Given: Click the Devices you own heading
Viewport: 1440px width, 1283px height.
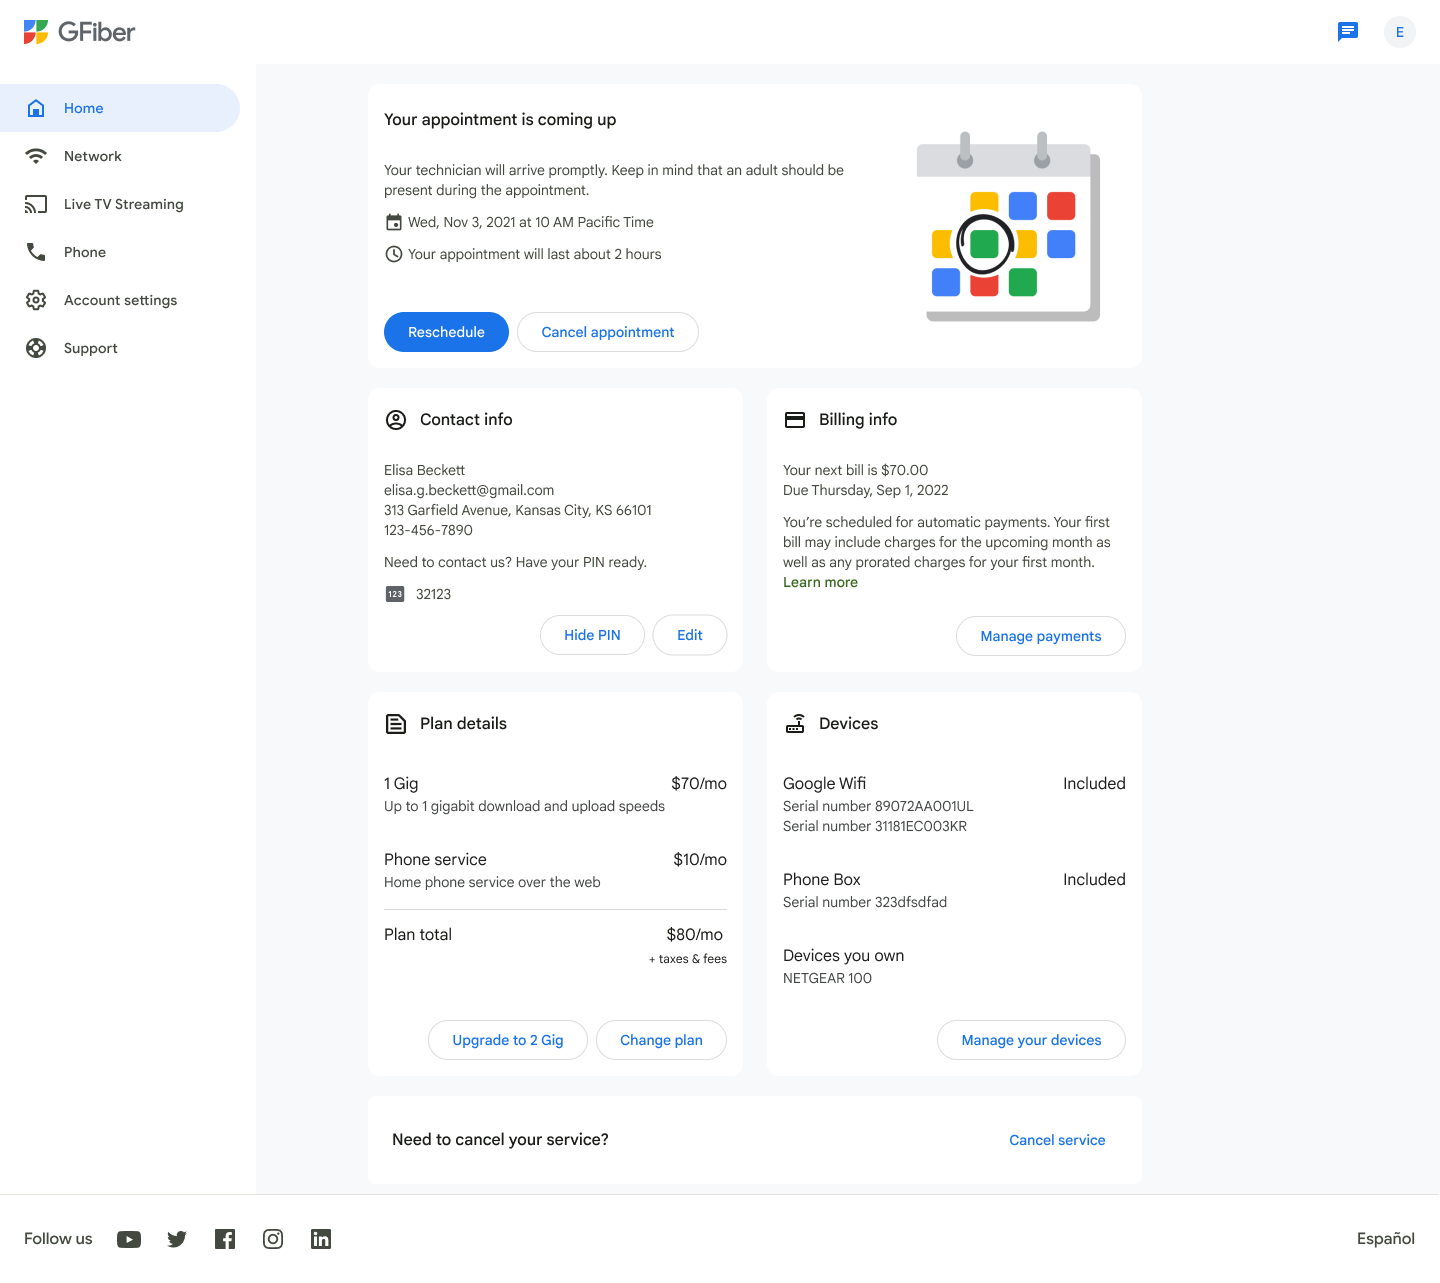Looking at the screenshot, I should [844, 956].
